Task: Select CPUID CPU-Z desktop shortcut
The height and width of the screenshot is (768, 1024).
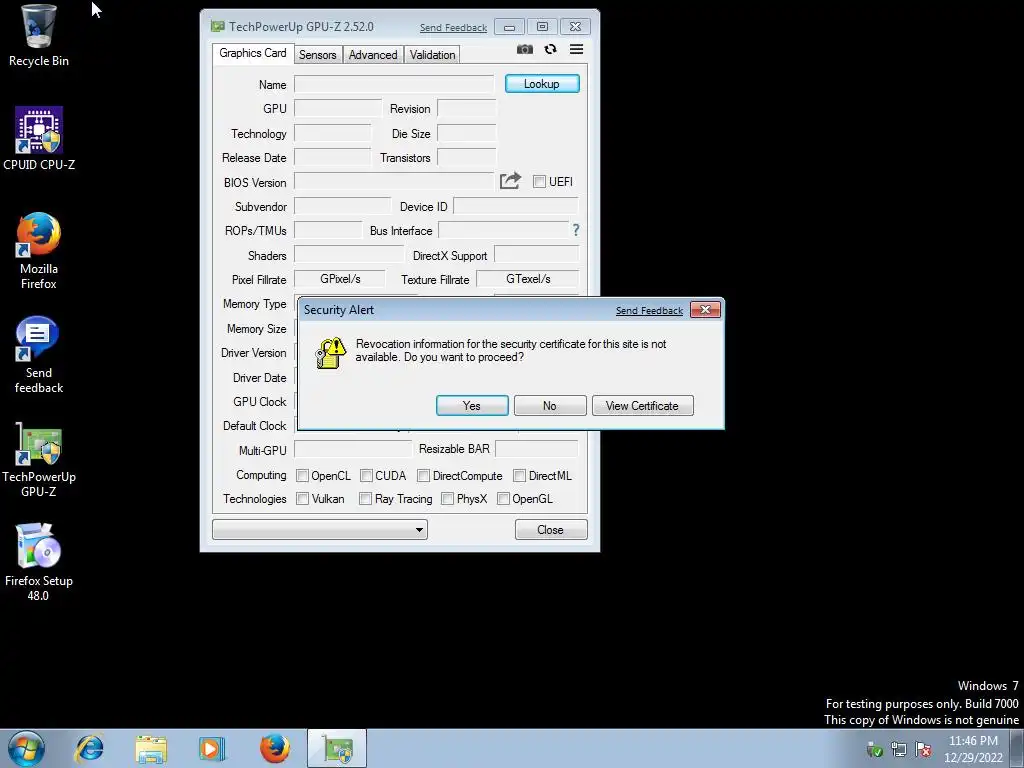Action: pos(39,139)
